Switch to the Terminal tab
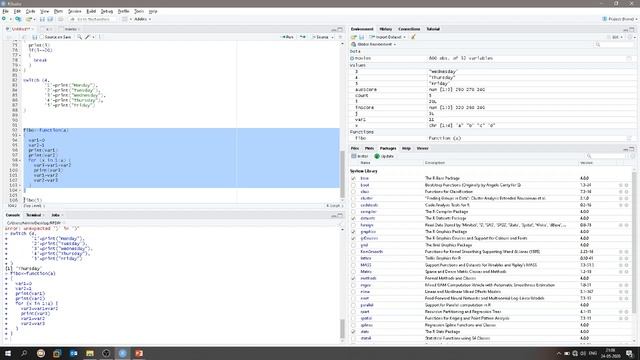640x360 pixels. 33,215
